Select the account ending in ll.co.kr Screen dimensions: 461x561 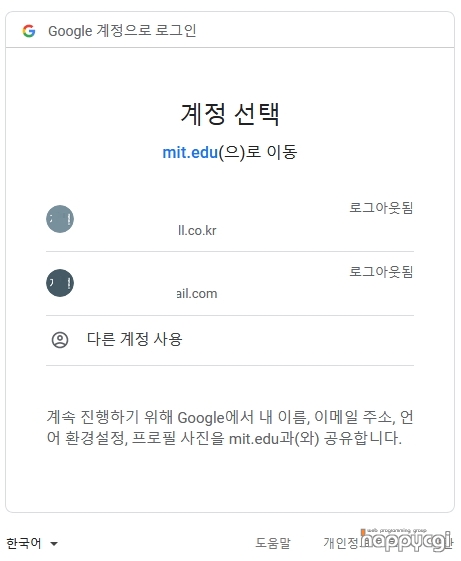coord(230,219)
